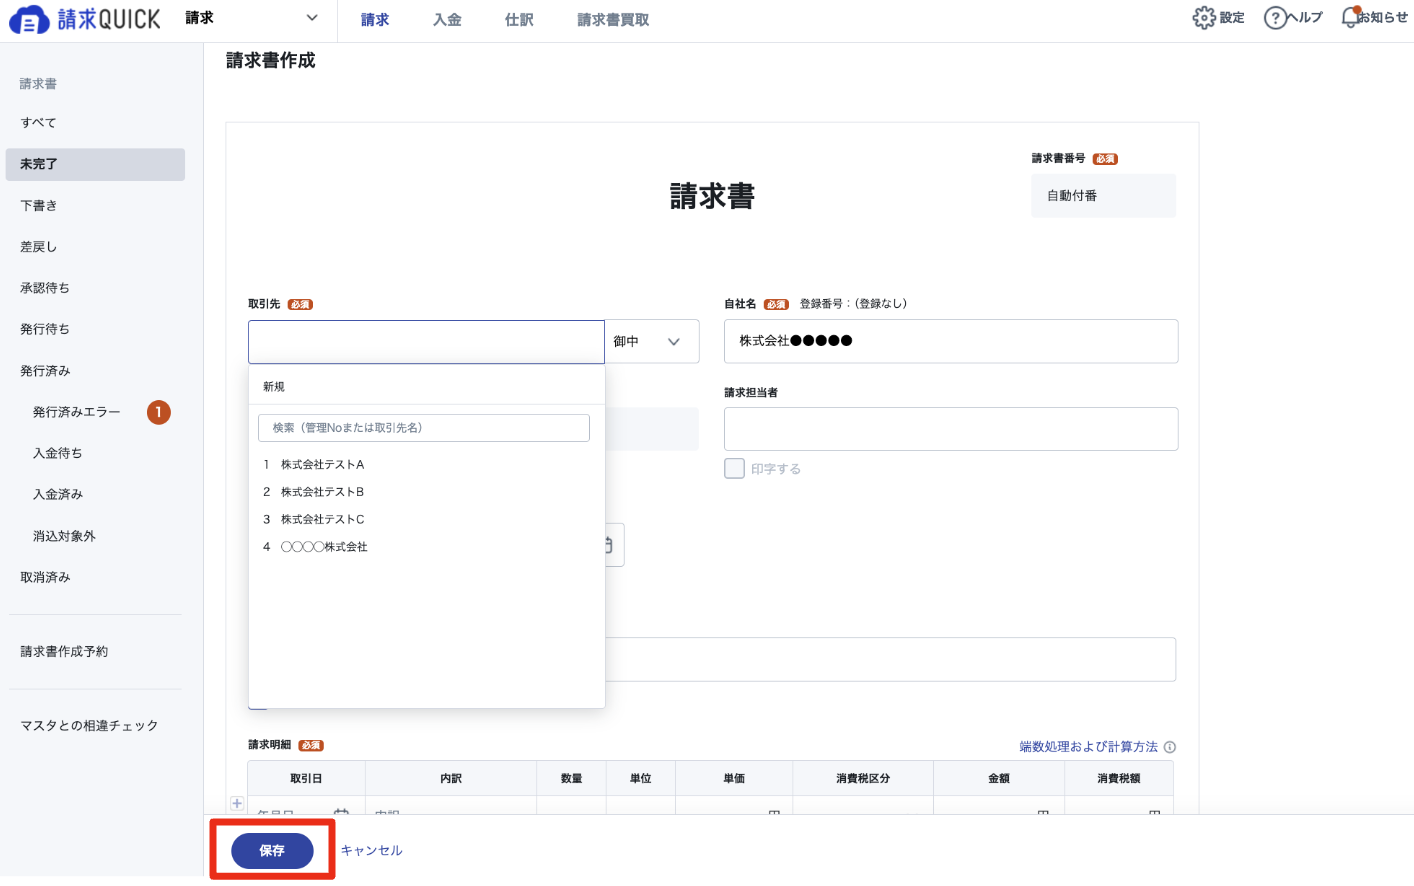Click the 自社名 input field

[951, 341]
